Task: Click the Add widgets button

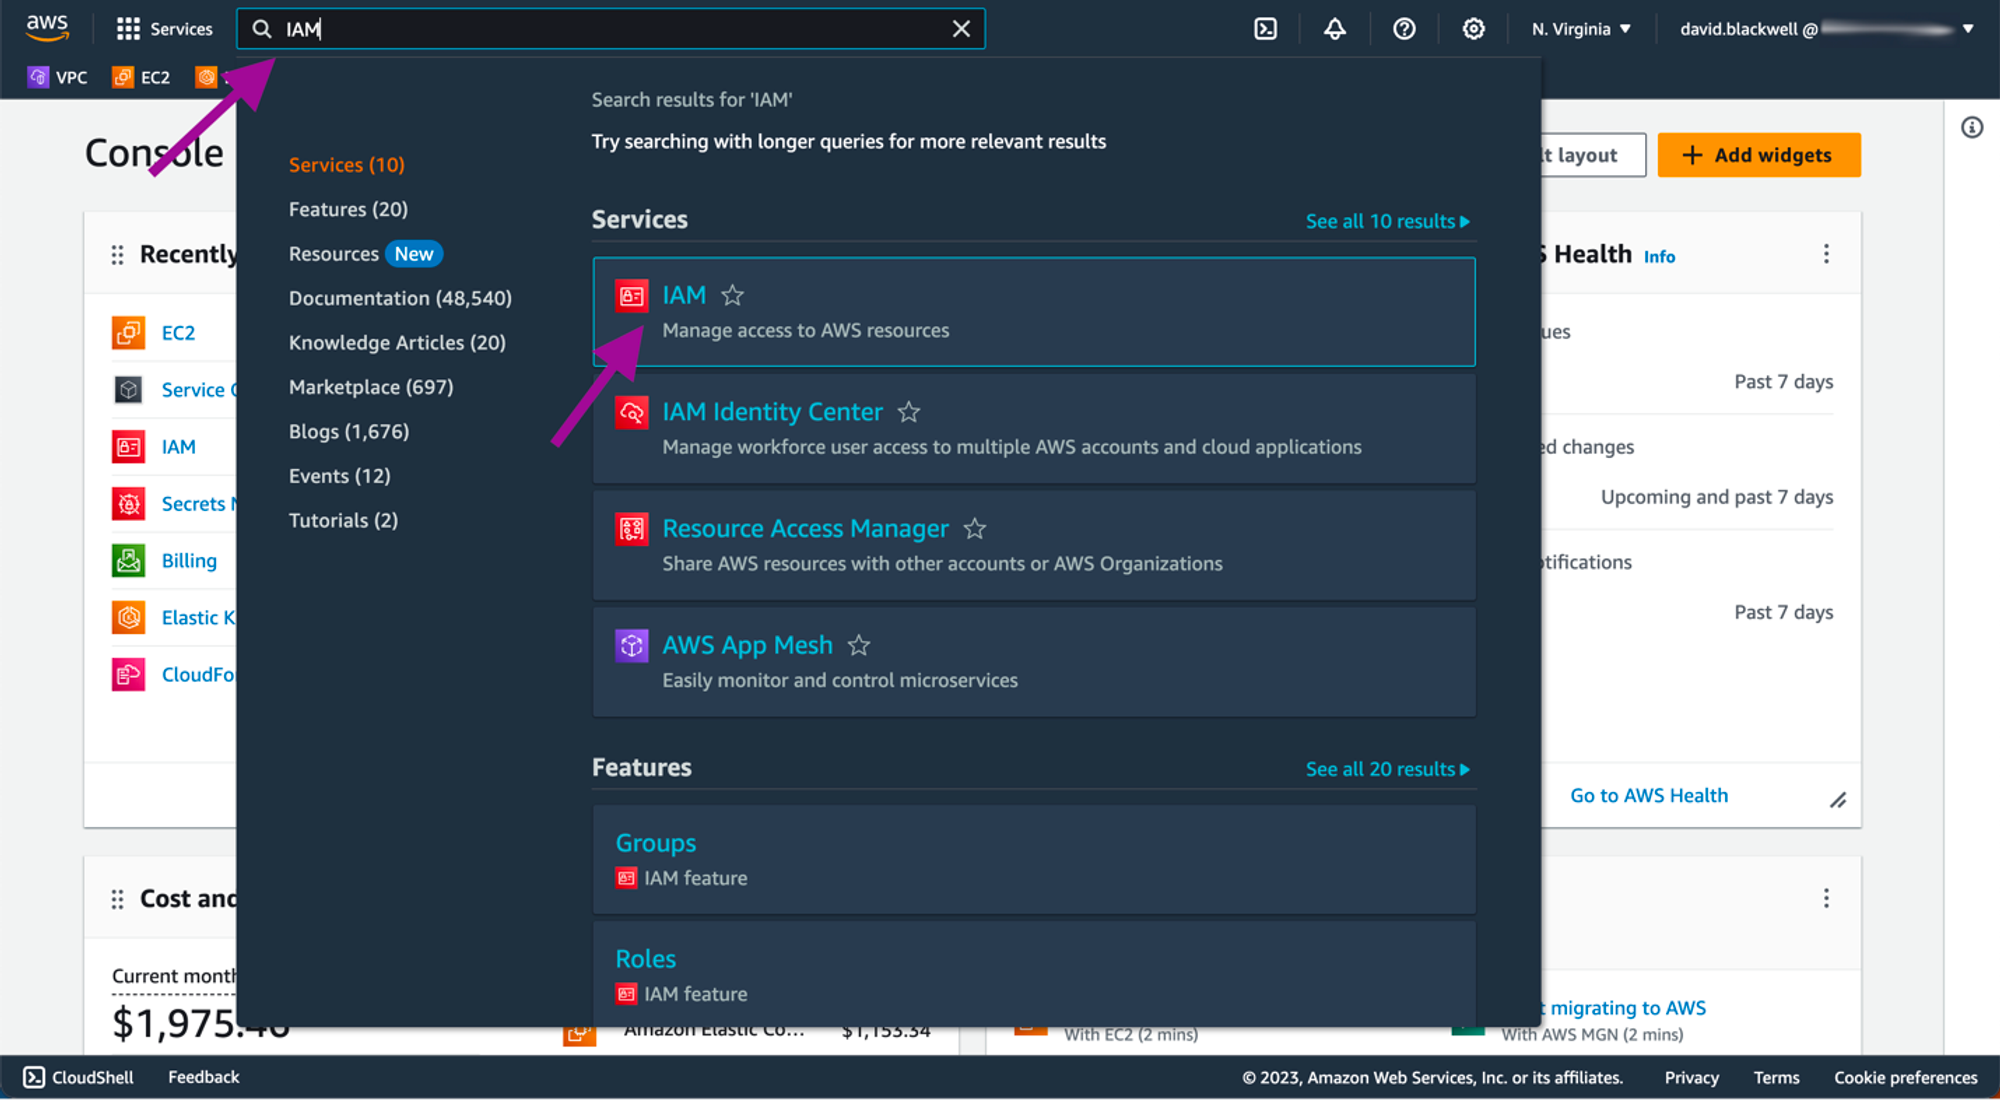Action: pyautogui.click(x=1758, y=155)
